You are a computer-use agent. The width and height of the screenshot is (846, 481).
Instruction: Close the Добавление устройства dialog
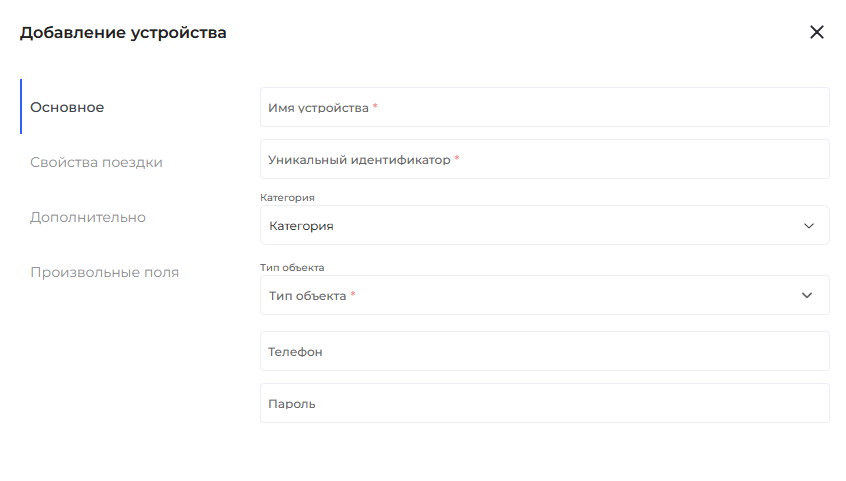pos(817,32)
